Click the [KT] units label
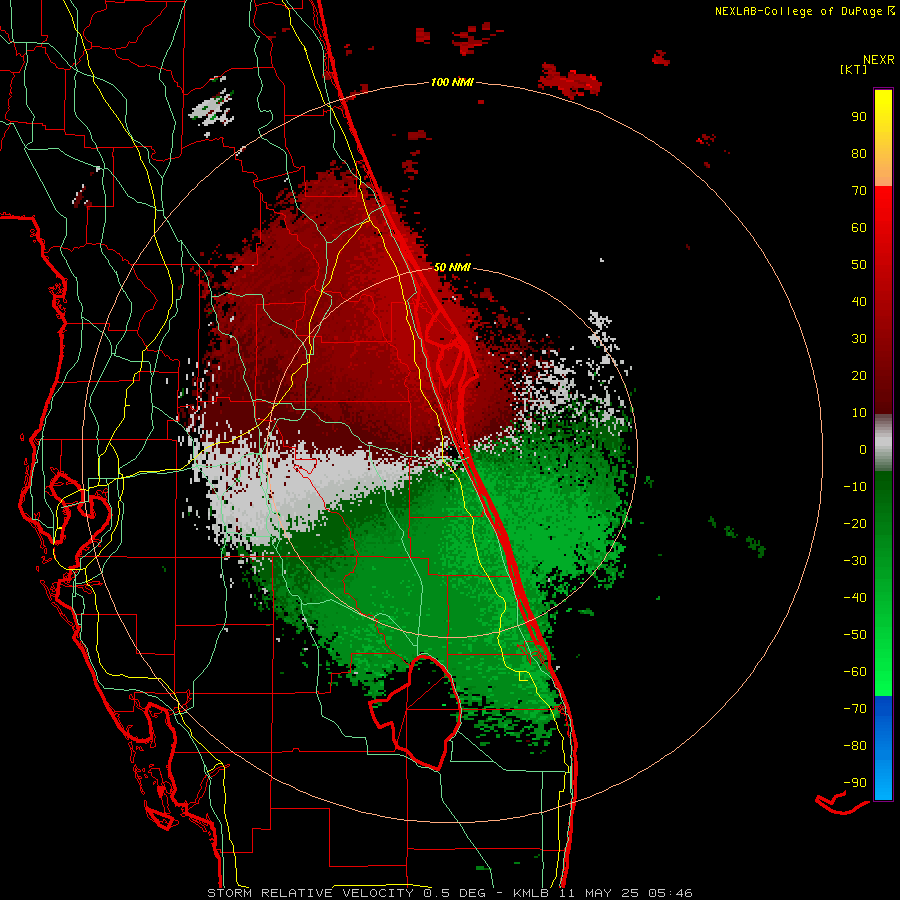This screenshot has height=900, width=900. (x=854, y=69)
